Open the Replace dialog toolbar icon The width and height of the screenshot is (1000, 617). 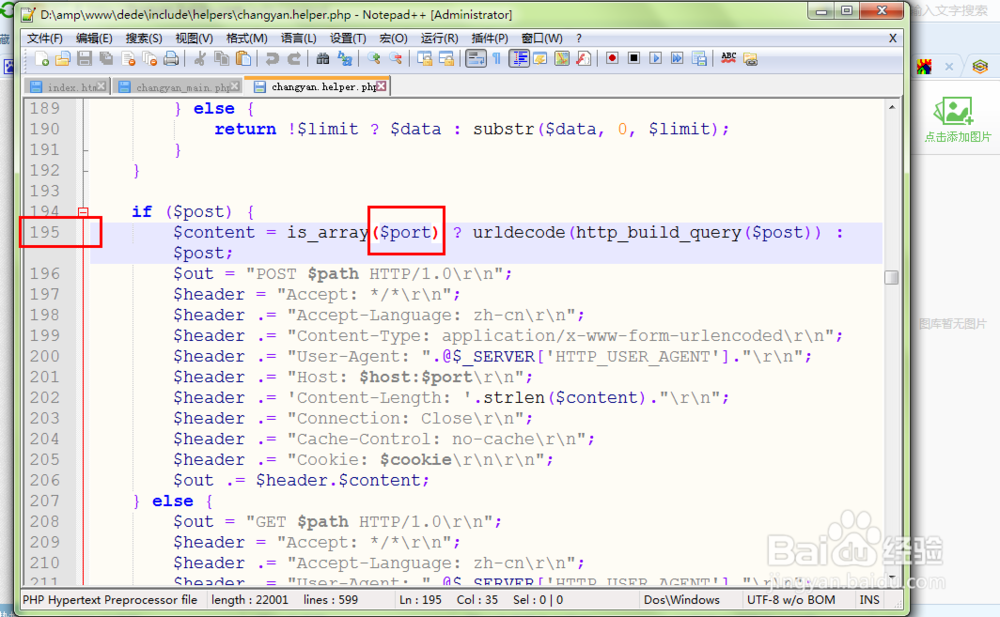344,59
